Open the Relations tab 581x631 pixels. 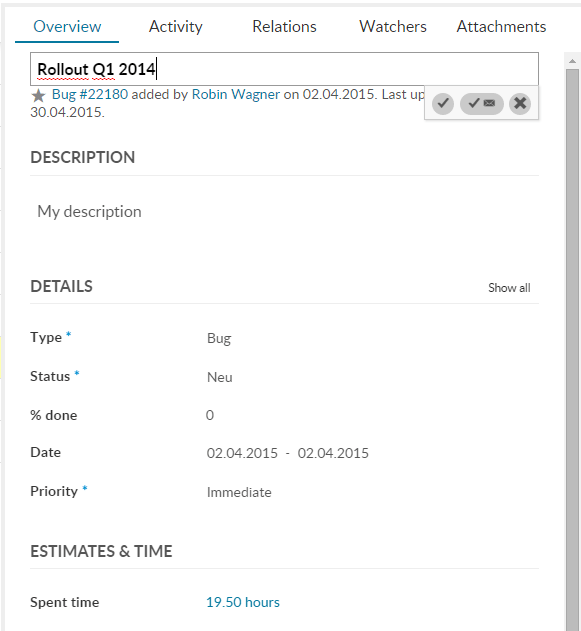pyautogui.click(x=284, y=27)
